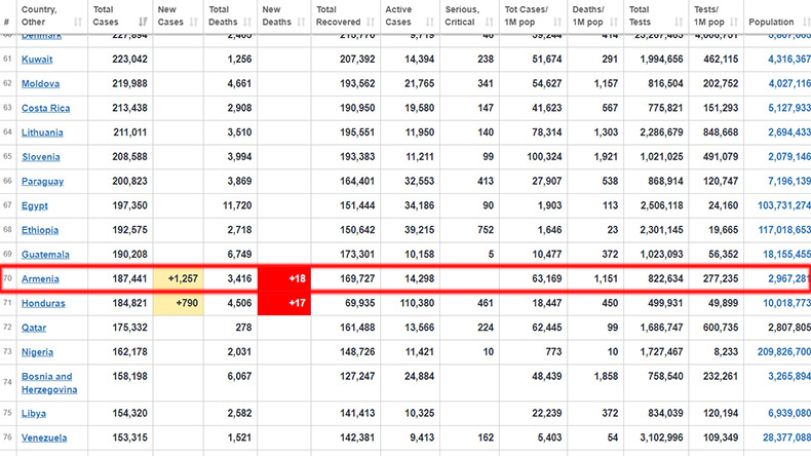Click sort icon beside Total Recovered header
The height and width of the screenshot is (456, 811).
[371, 22]
